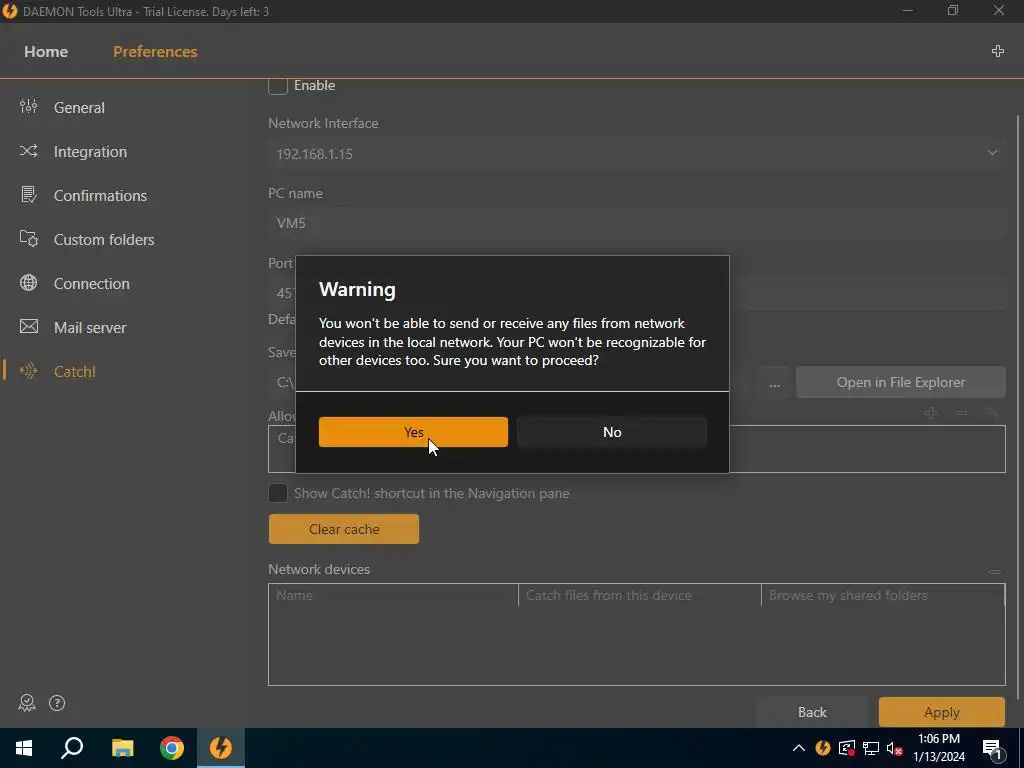
Task: Toggle Show Catch! shortcut in Navigation pane
Action: pyautogui.click(x=278, y=493)
